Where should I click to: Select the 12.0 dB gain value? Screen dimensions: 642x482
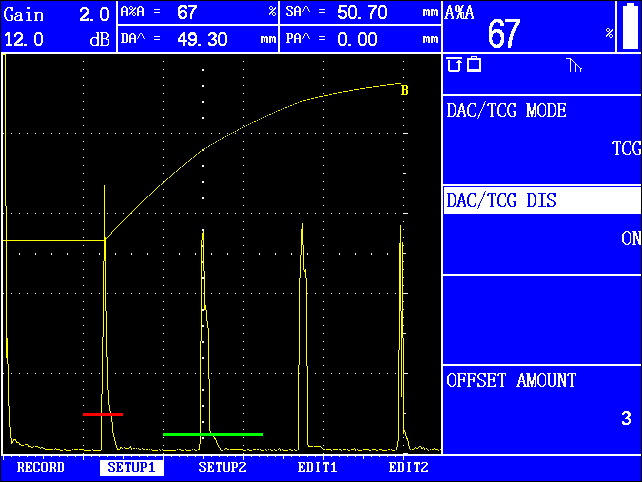pyautogui.click(x=58, y=40)
